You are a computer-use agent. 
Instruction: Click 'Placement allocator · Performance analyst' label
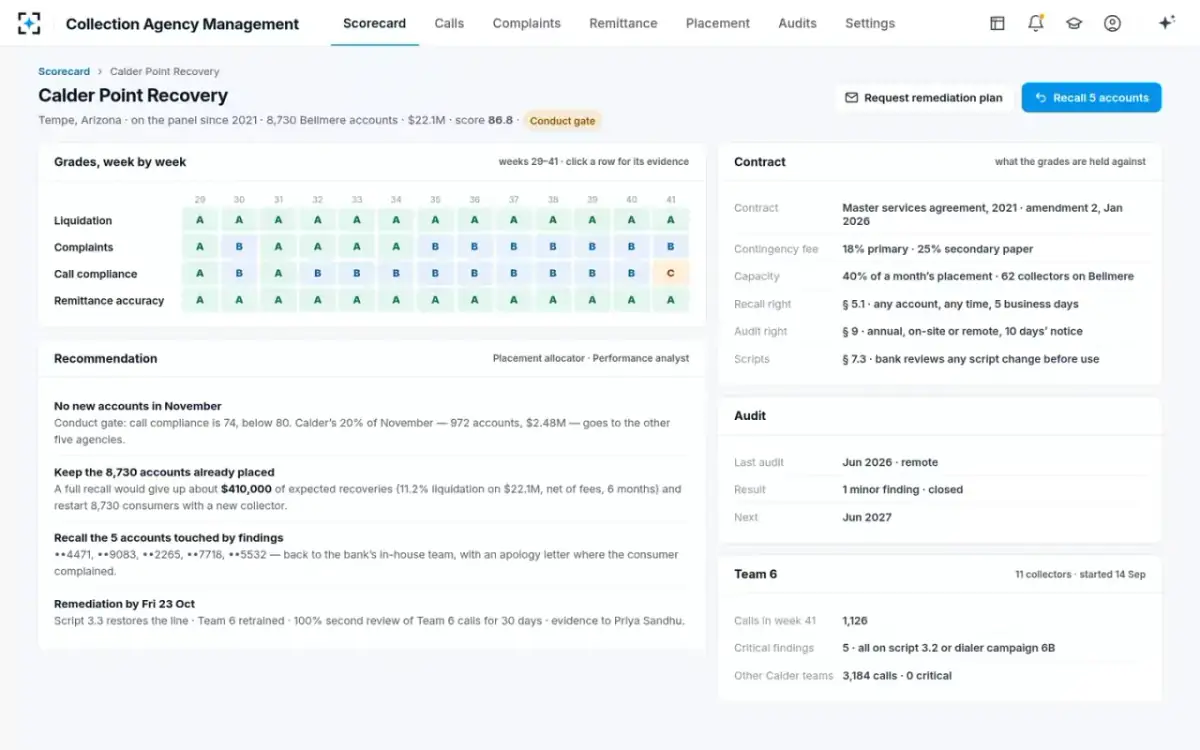click(591, 358)
